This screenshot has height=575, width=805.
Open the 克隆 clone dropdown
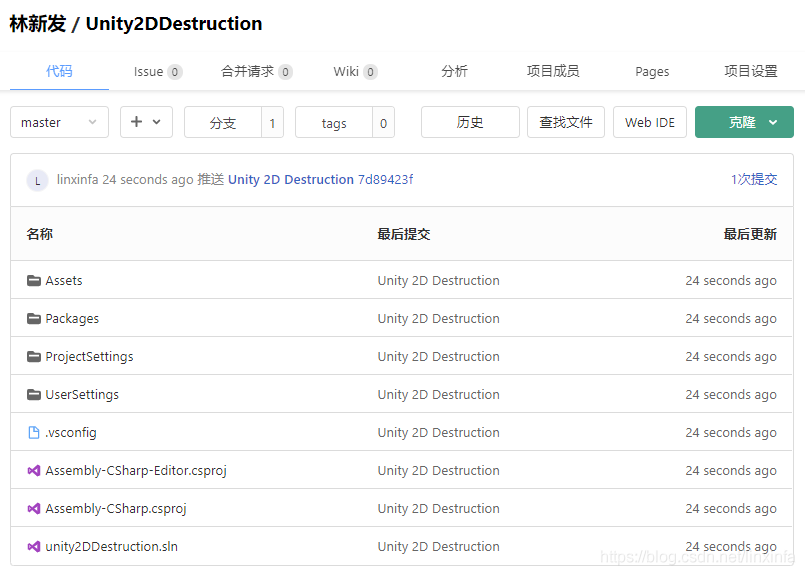tap(744, 122)
